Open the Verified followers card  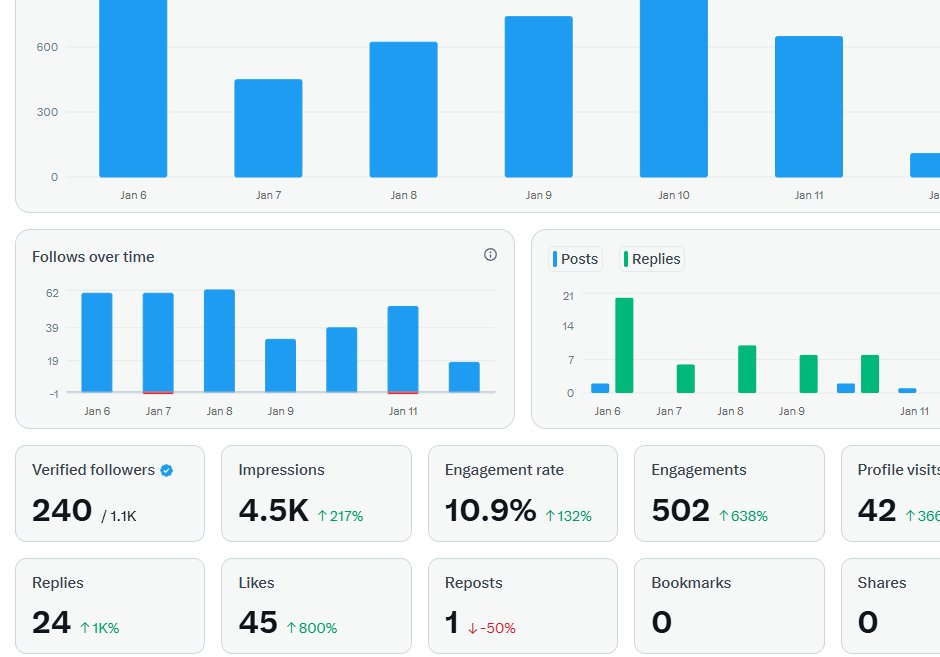(x=110, y=493)
